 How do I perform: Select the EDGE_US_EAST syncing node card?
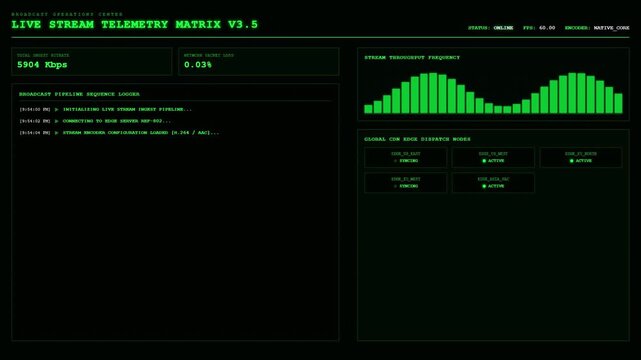[x=406, y=157]
